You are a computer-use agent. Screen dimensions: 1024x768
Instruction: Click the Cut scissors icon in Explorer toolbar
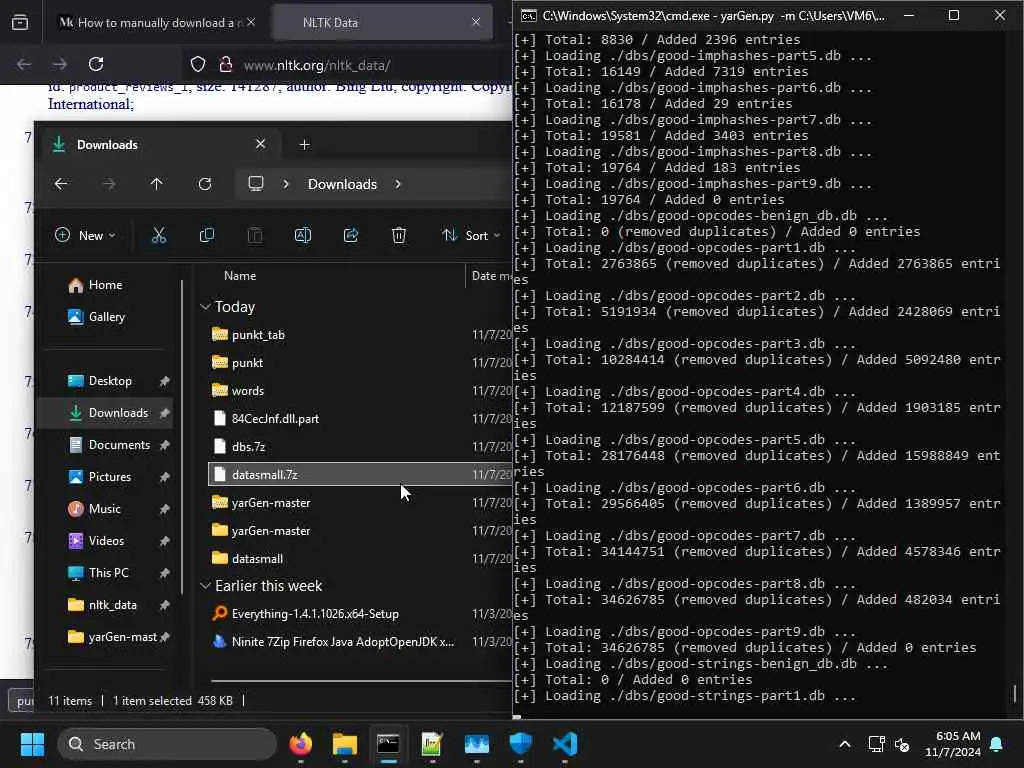click(159, 236)
